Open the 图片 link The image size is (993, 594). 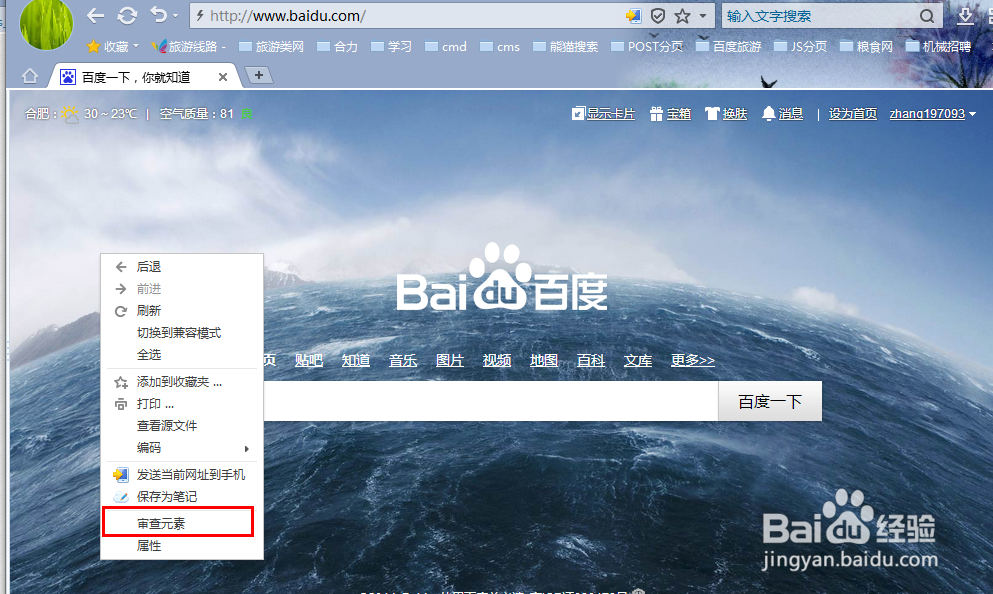(450, 360)
